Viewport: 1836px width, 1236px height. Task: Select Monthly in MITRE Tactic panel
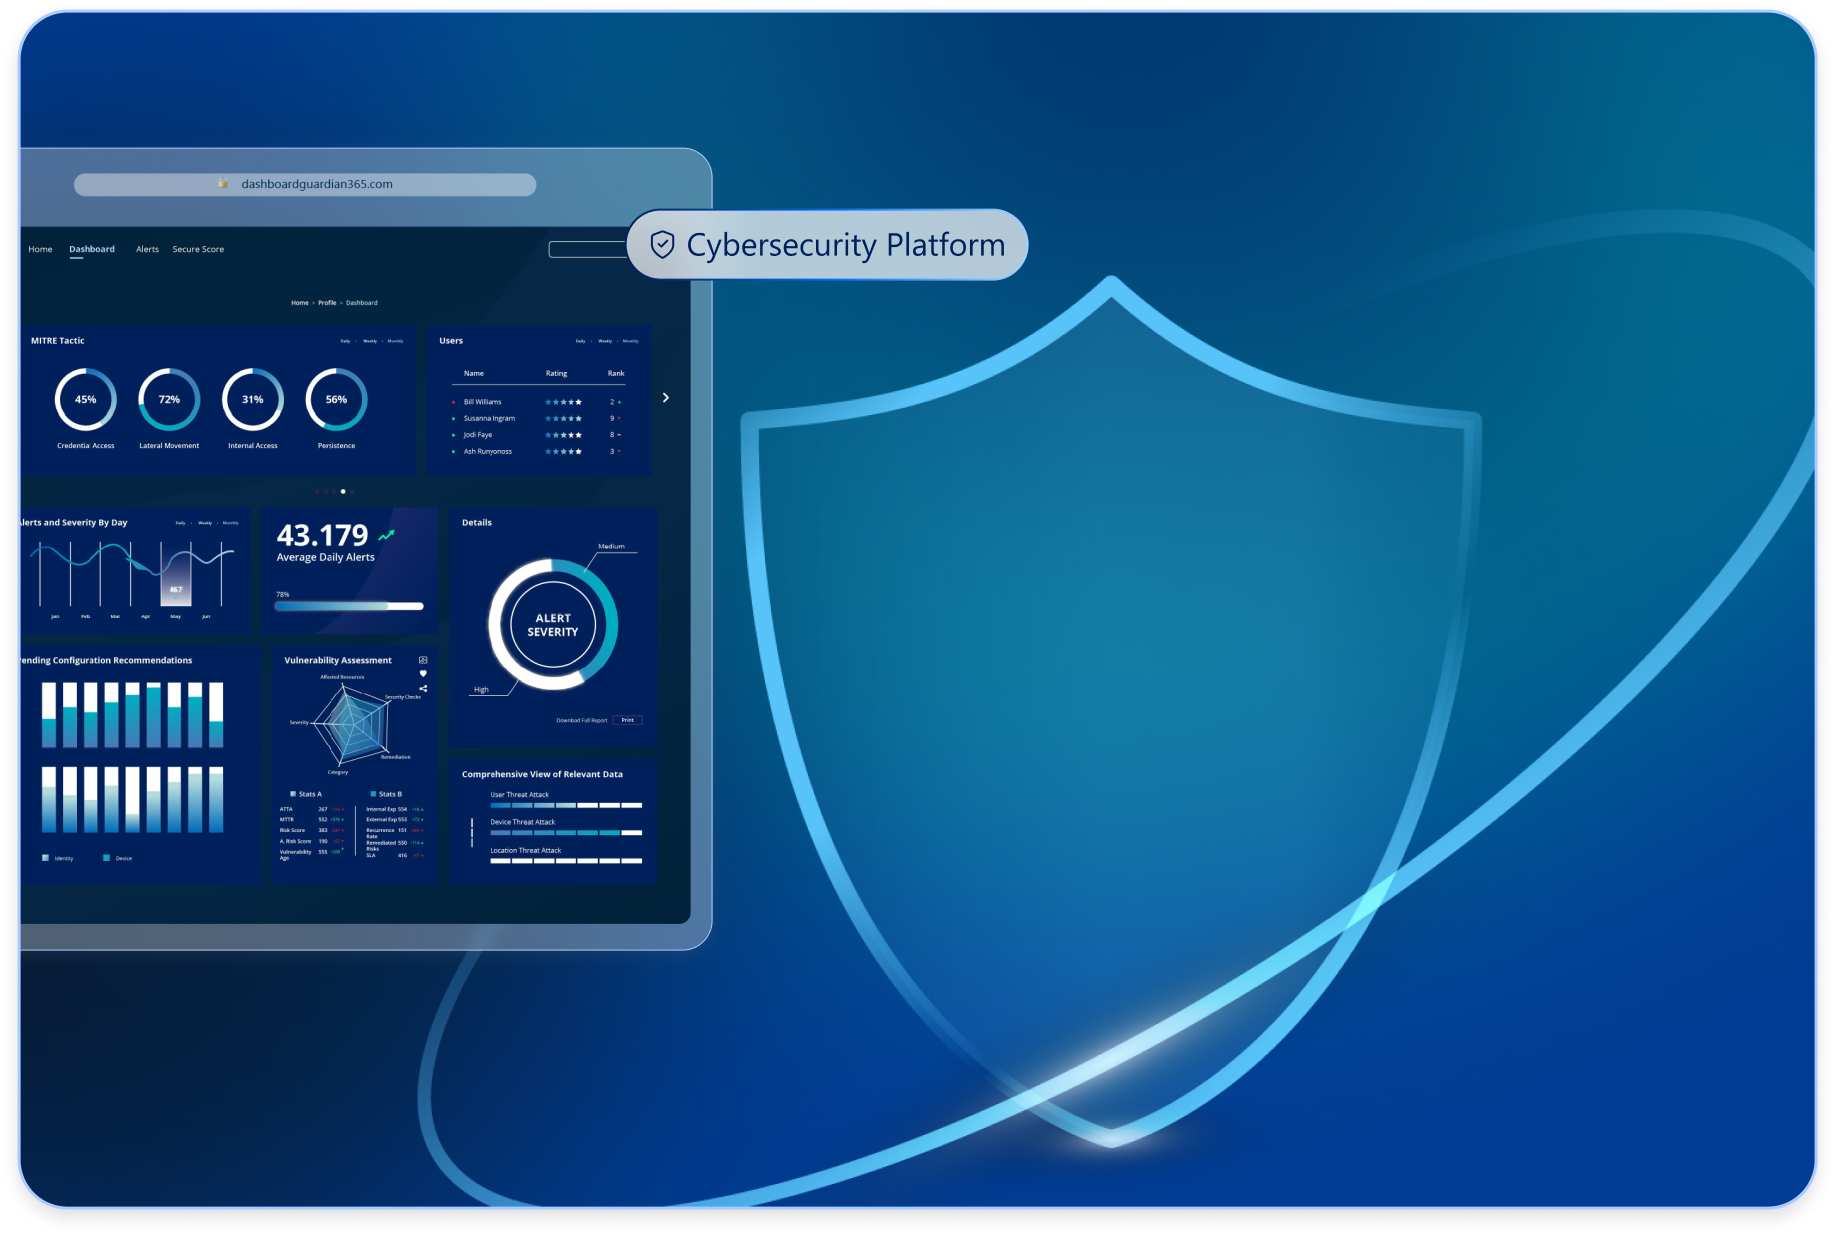[396, 341]
